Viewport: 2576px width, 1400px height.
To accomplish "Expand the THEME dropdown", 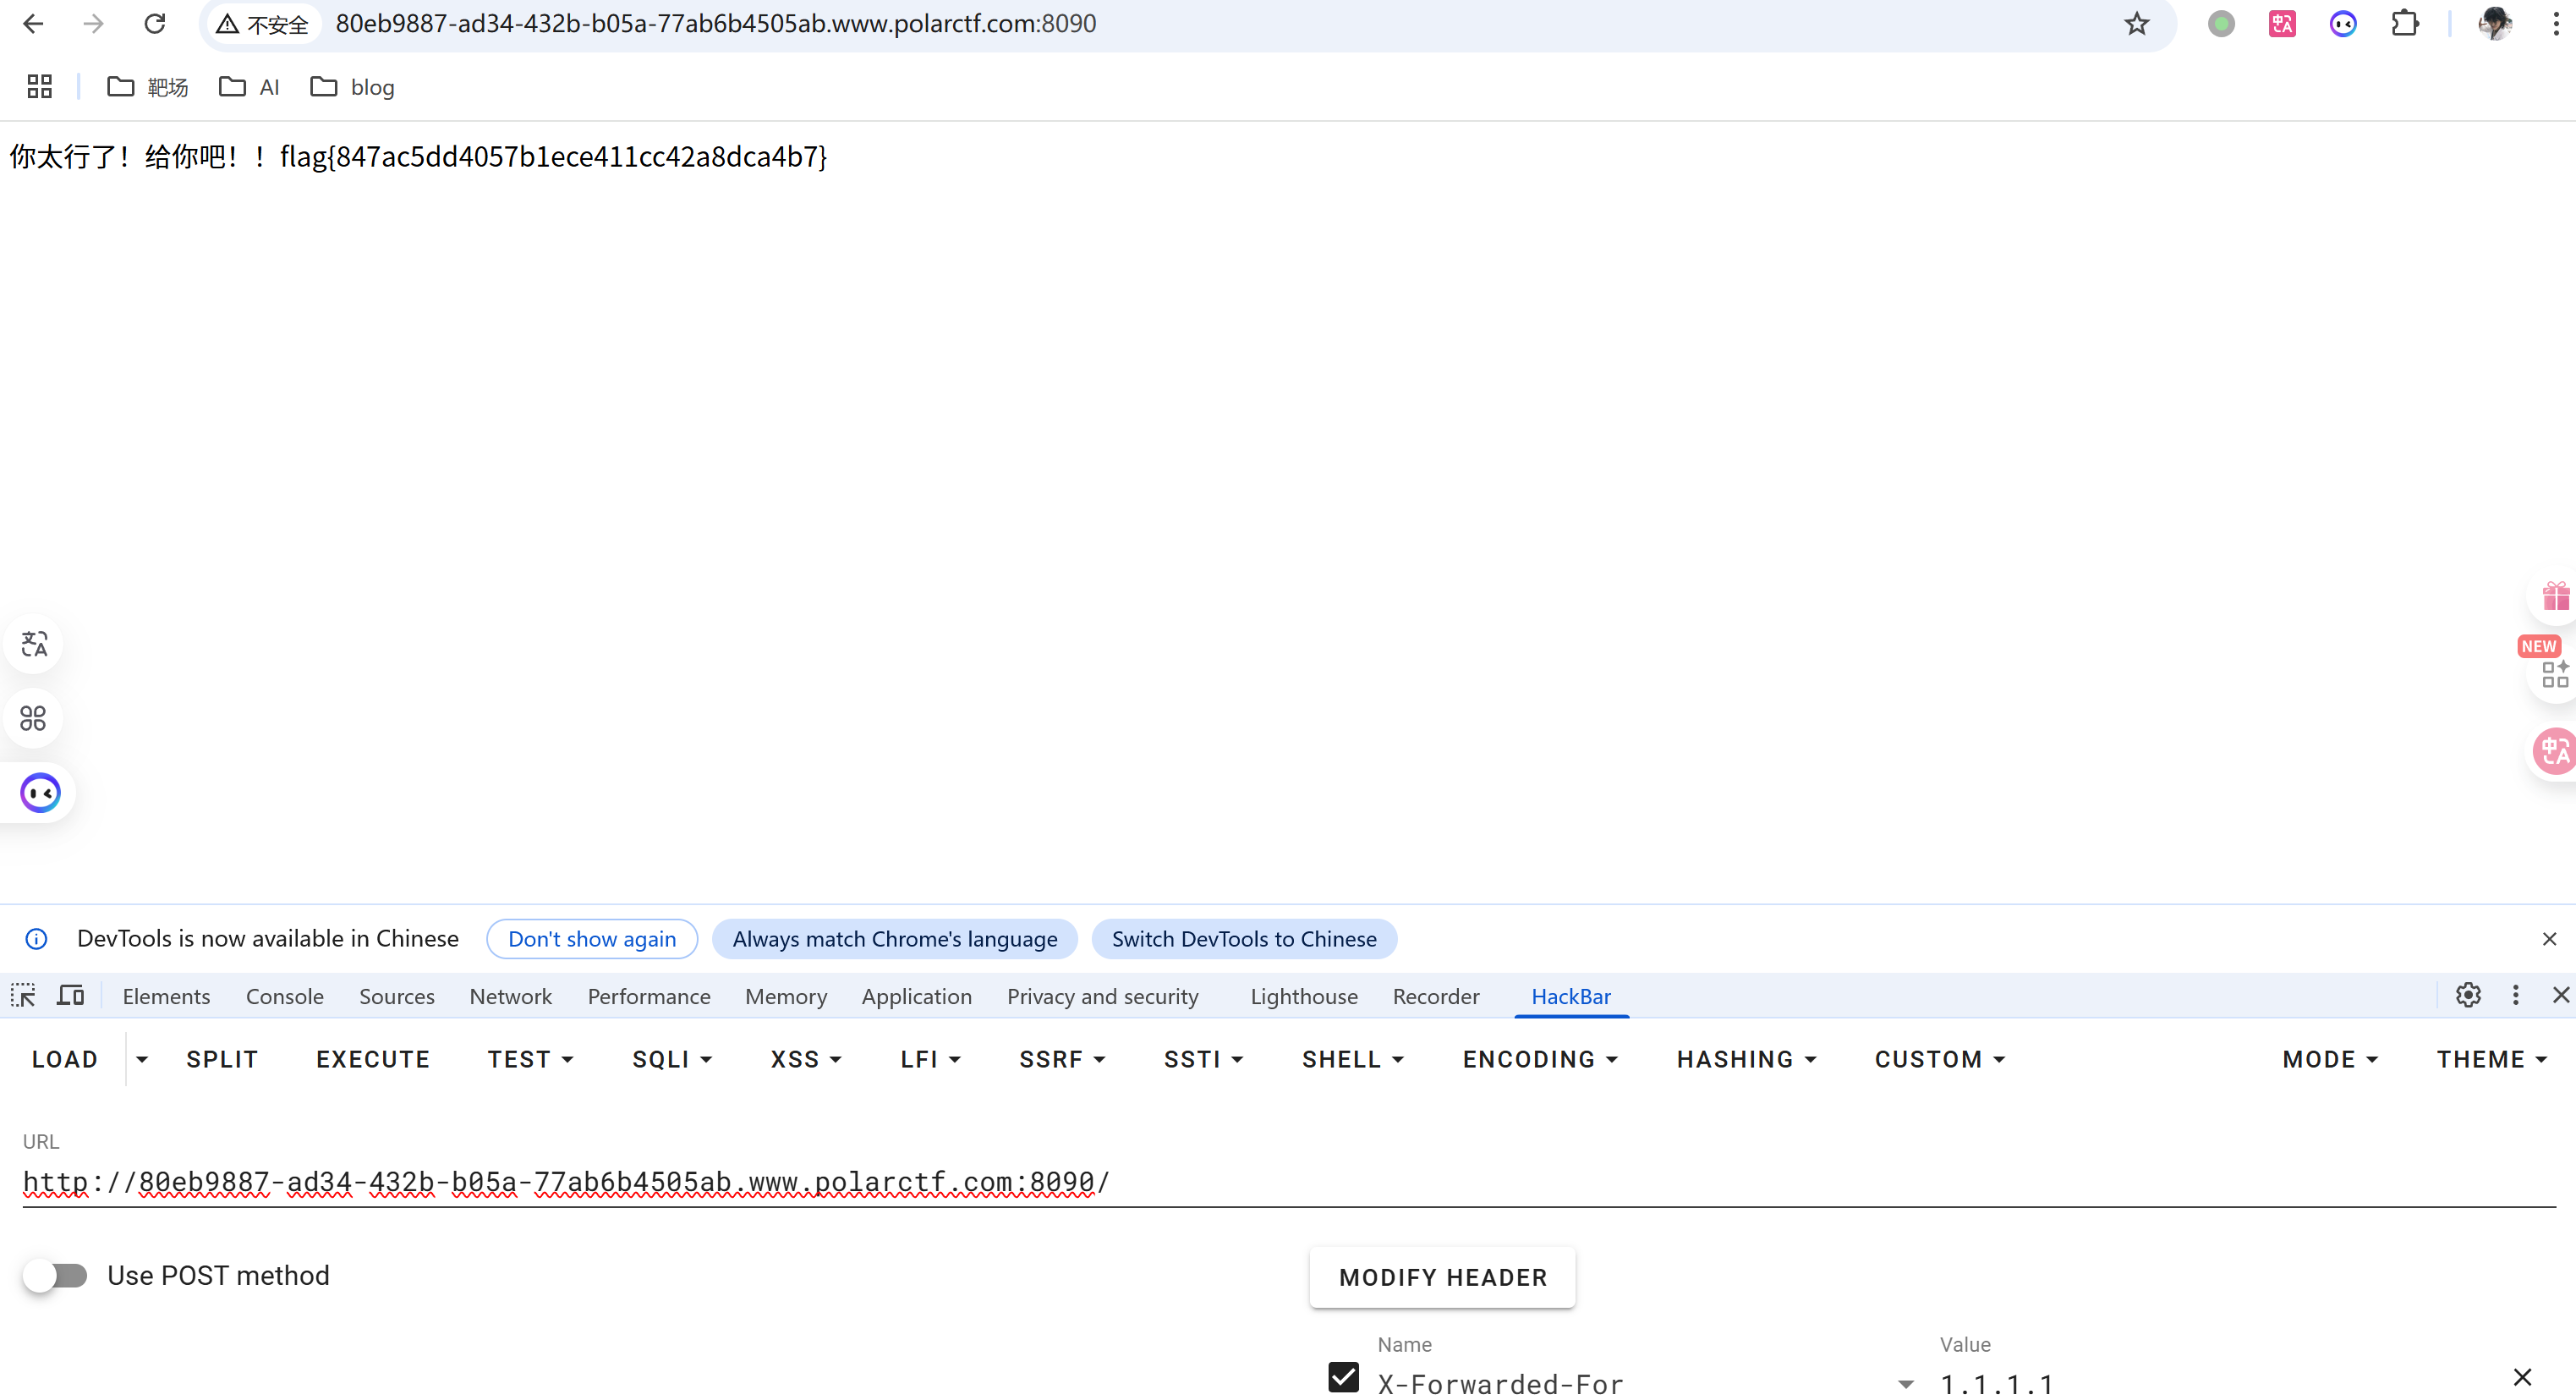I will [x=2491, y=1060].
